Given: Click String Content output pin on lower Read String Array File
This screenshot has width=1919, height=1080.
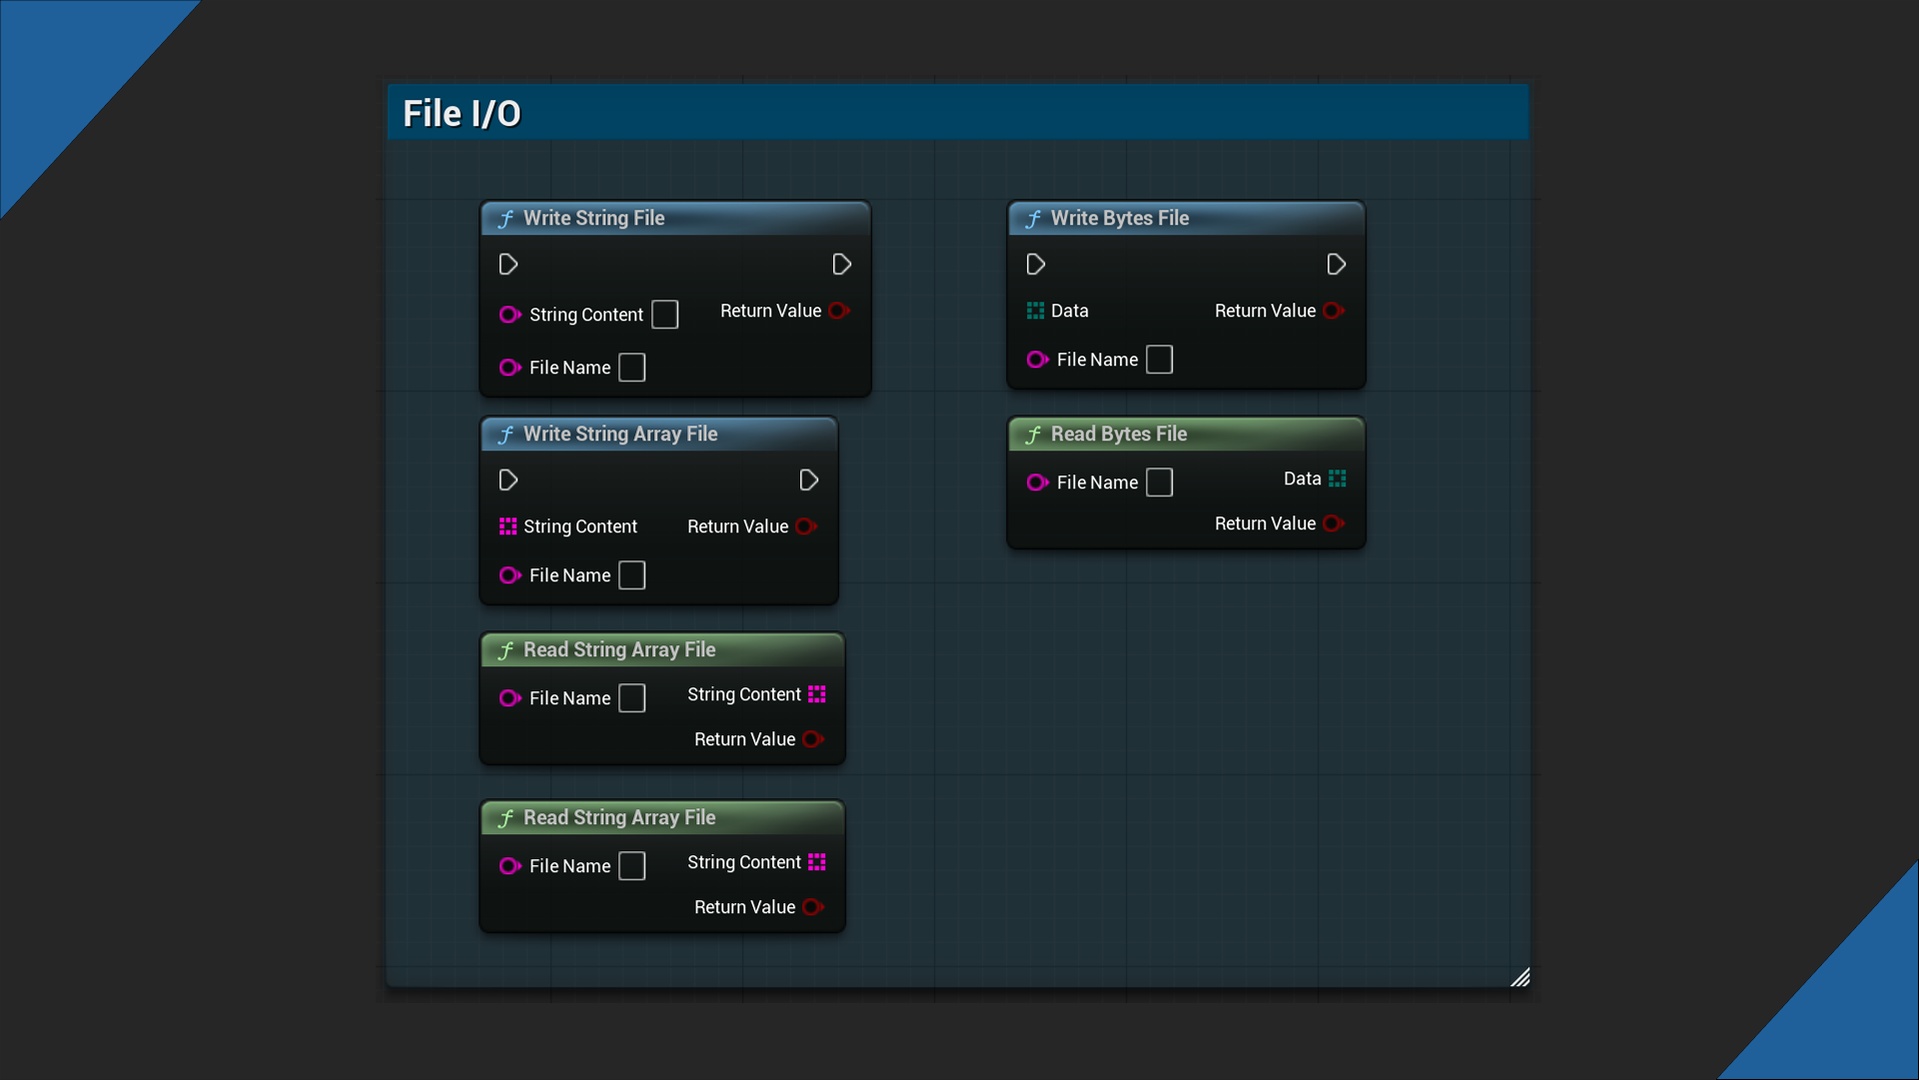Looking at the screenshot, I should coord(817,862).
